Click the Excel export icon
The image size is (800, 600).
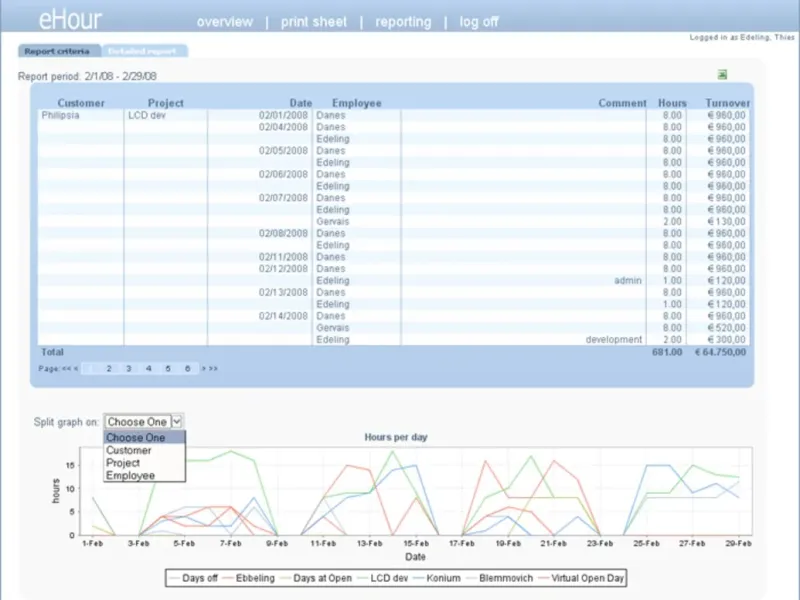click(722, 74)
